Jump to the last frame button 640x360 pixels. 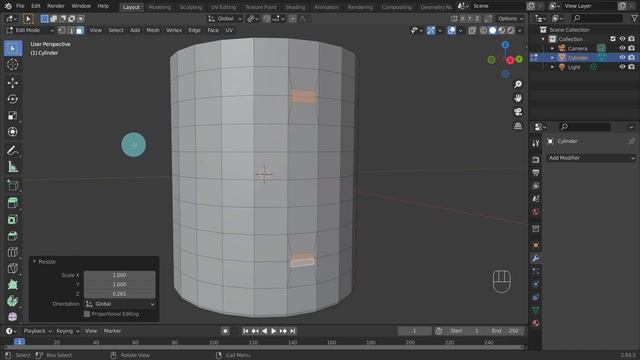293,331
